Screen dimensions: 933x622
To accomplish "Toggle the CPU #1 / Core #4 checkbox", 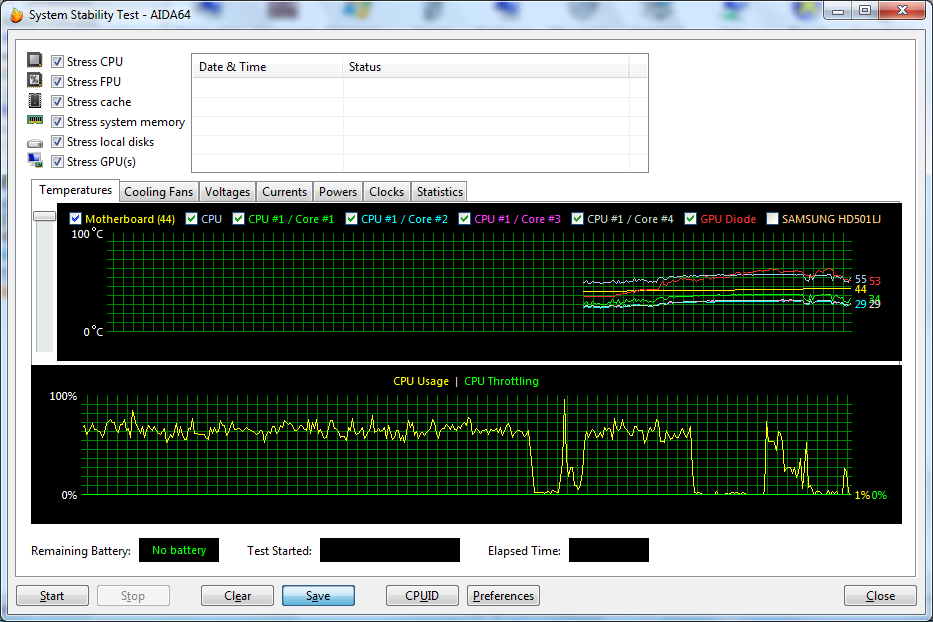I will click(577, 218).
